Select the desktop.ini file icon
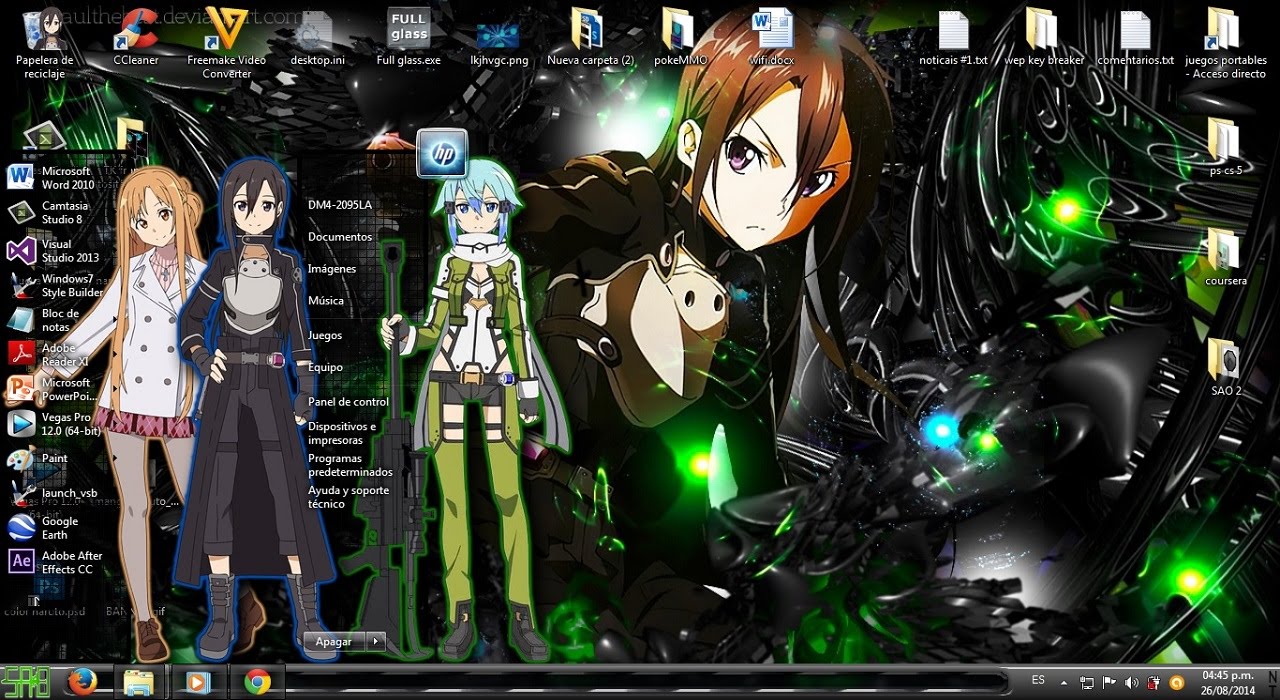Image resolution: width=1280 pixels, height=700 pixels. click(x=317, y=38)
